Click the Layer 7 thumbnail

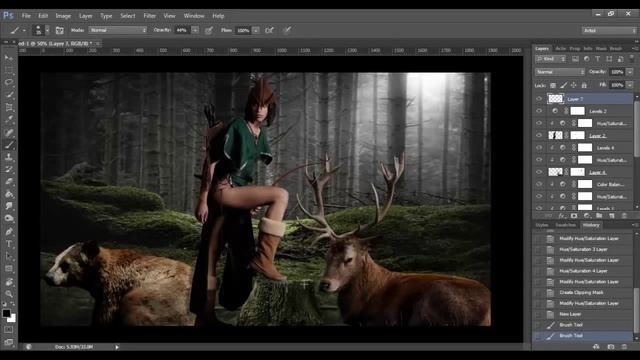tap(555, 99)
